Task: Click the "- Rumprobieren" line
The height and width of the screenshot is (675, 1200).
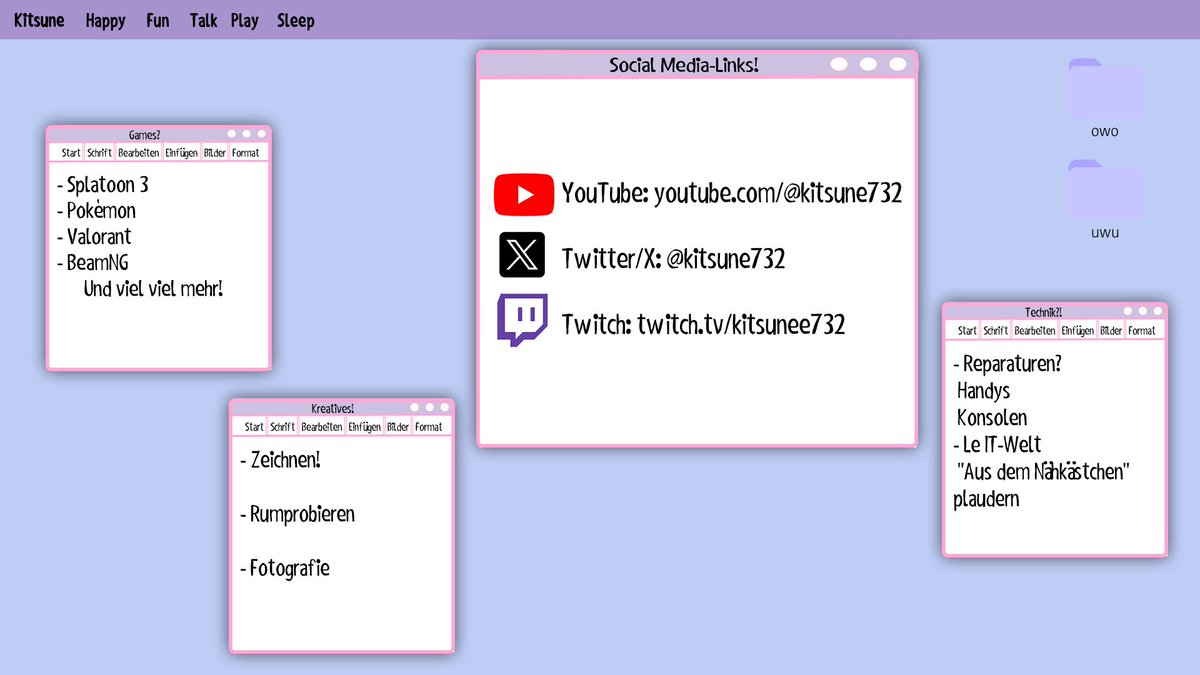Action: (298, 514)
